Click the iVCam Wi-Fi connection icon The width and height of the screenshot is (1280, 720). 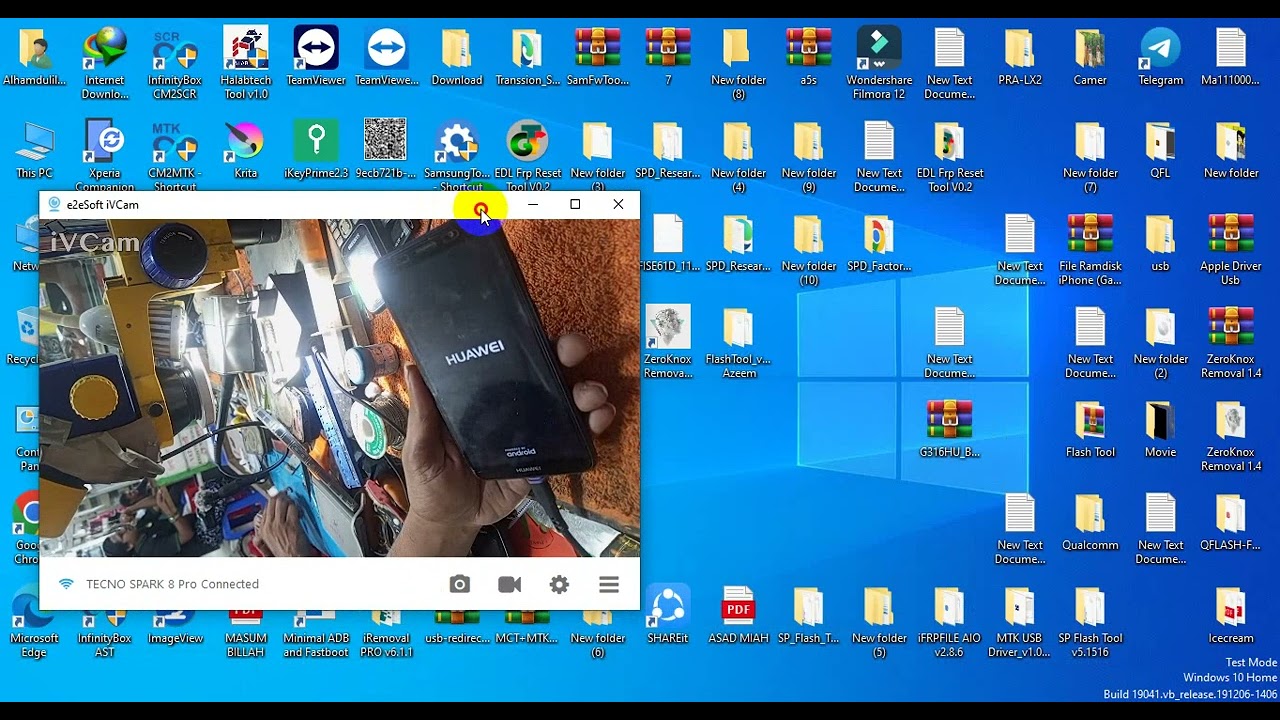click(66, 584)
